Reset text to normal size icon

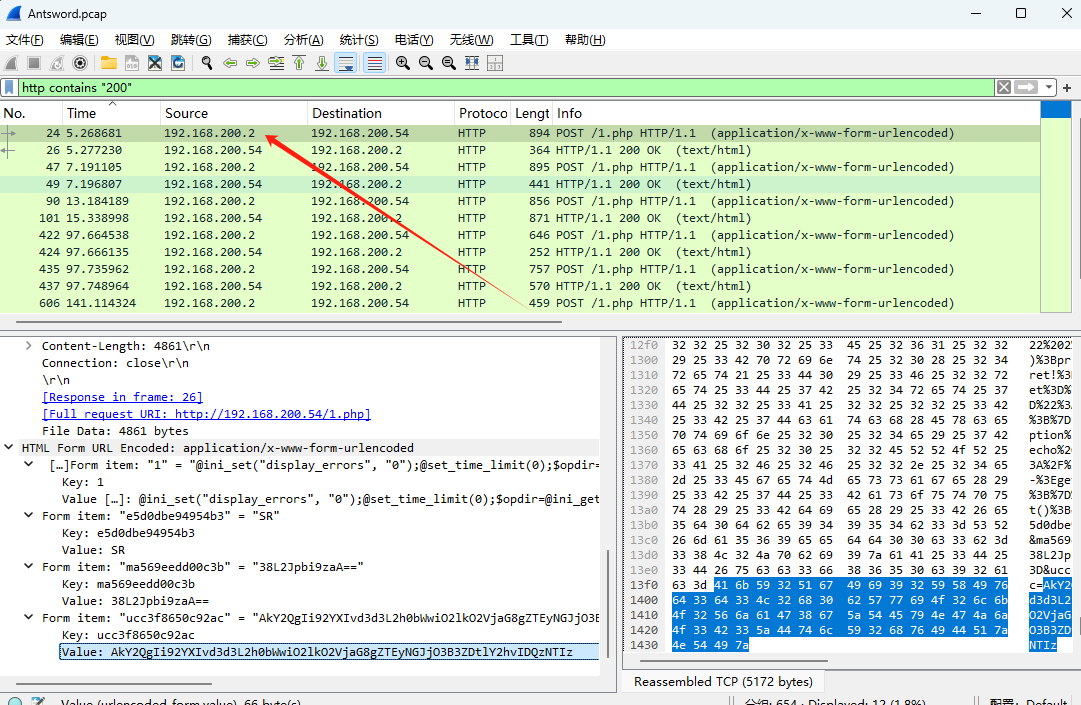click(449, 63)
